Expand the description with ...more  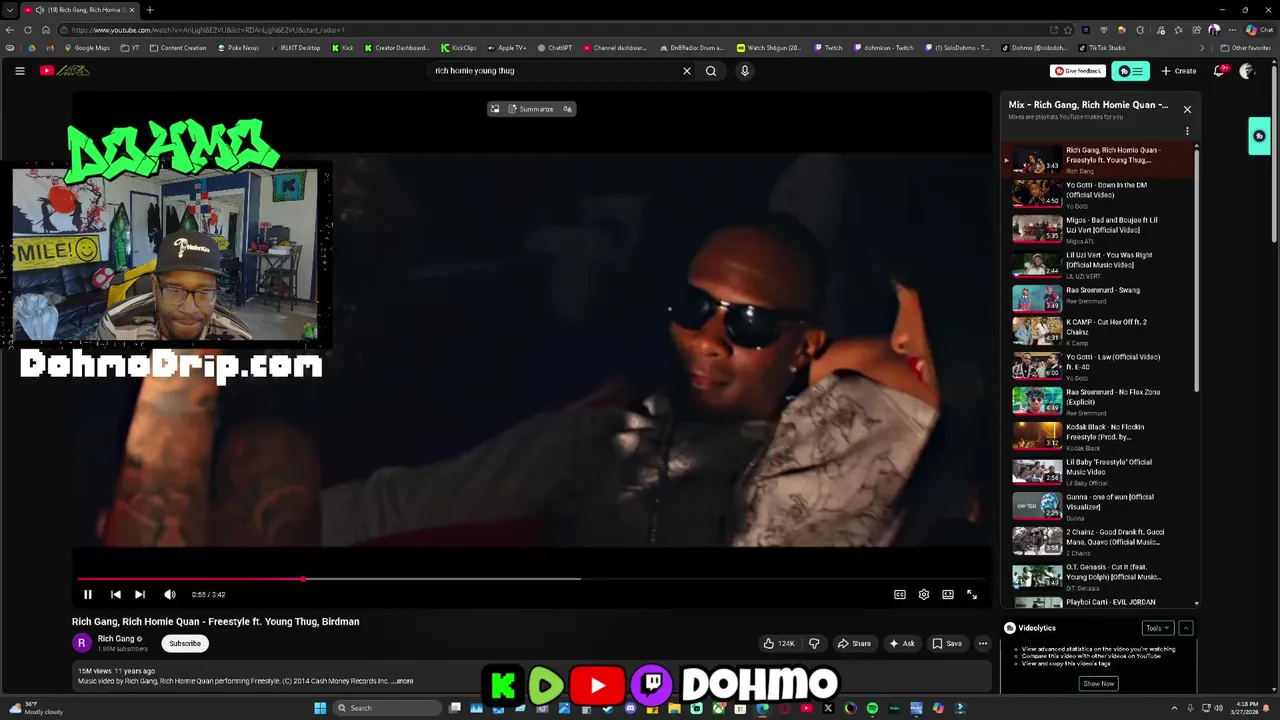coord(403,681)
